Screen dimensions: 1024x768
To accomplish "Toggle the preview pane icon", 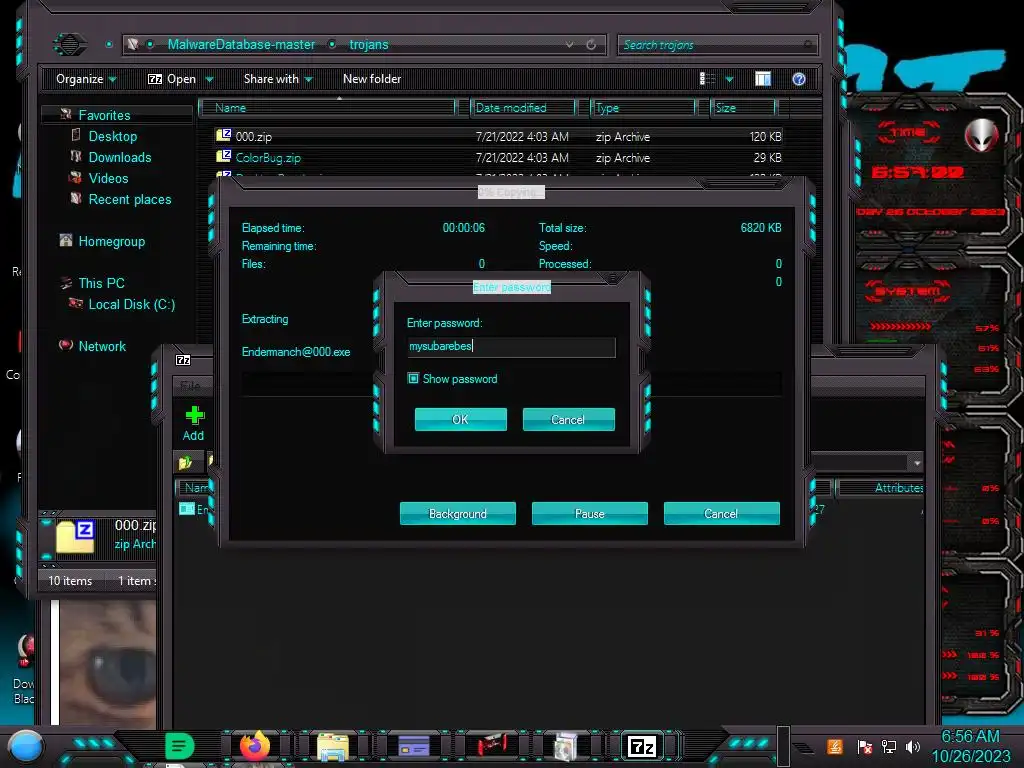I will click(763, 79).
